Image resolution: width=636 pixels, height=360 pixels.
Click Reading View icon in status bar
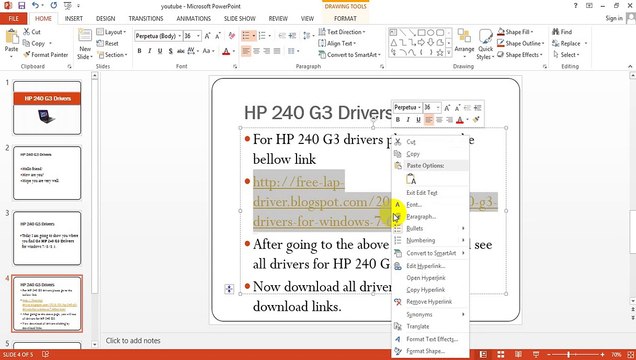click(x=518, y=355)
